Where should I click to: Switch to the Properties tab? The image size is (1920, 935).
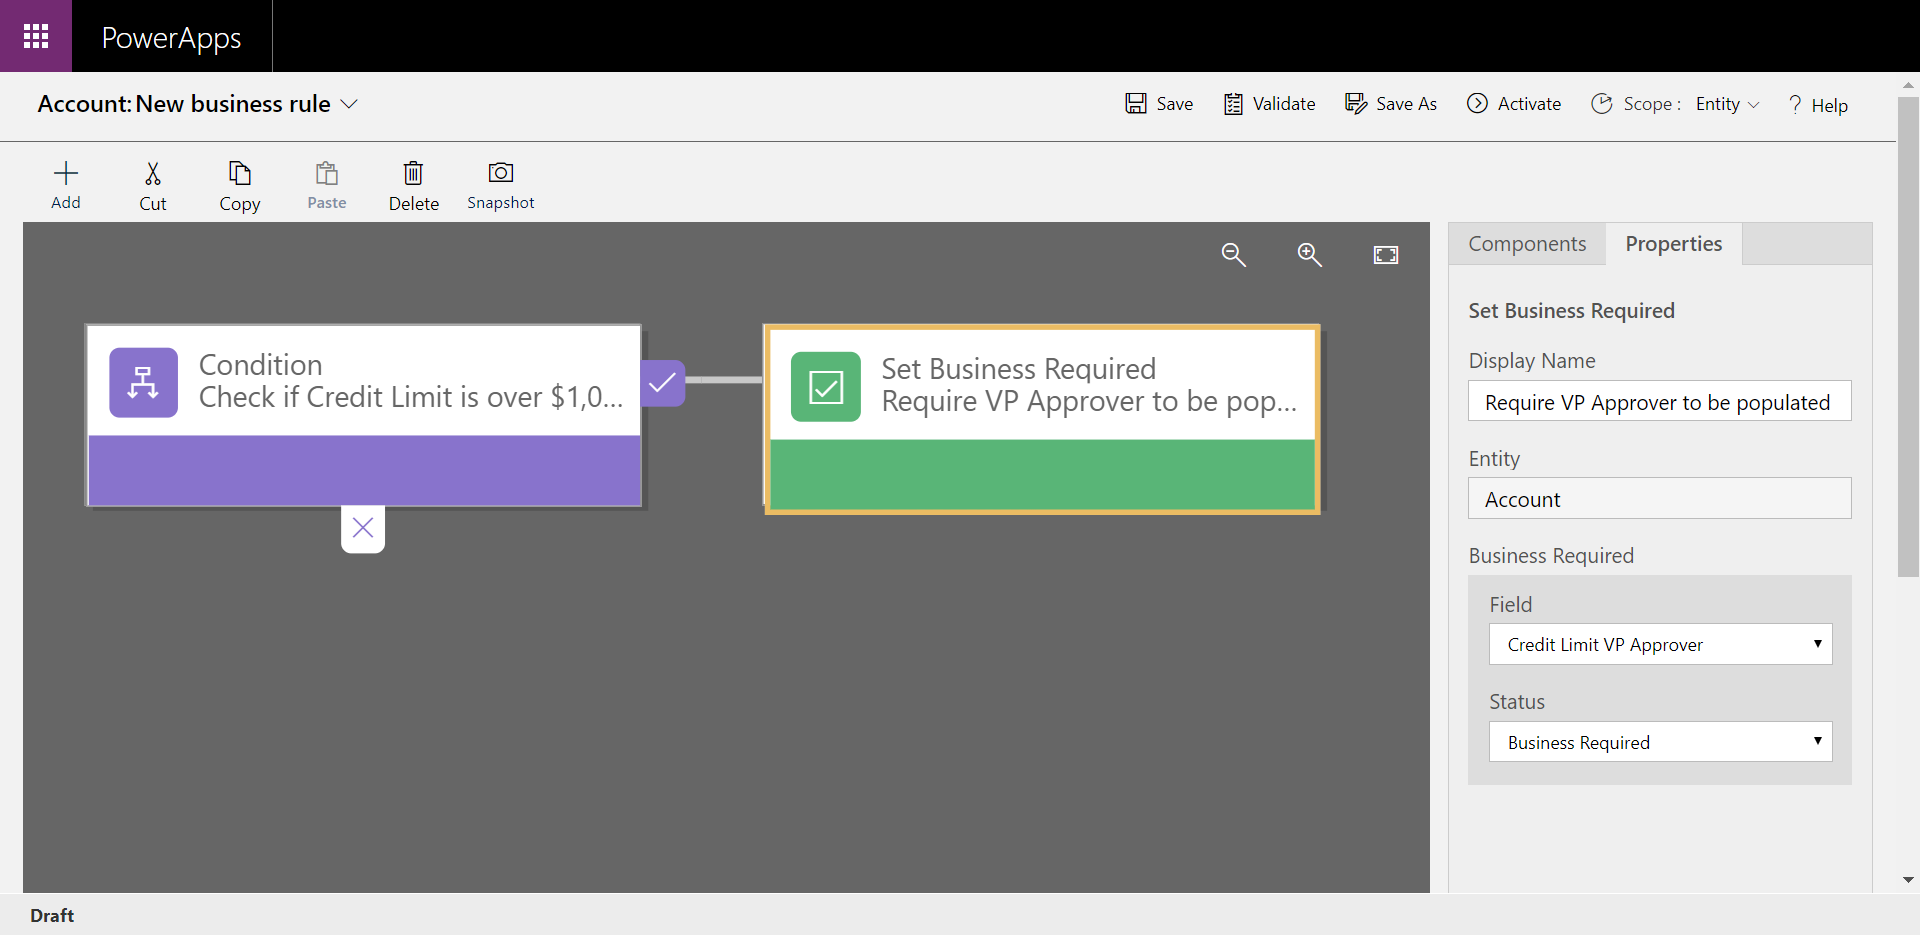click(x=1674, y=244)
